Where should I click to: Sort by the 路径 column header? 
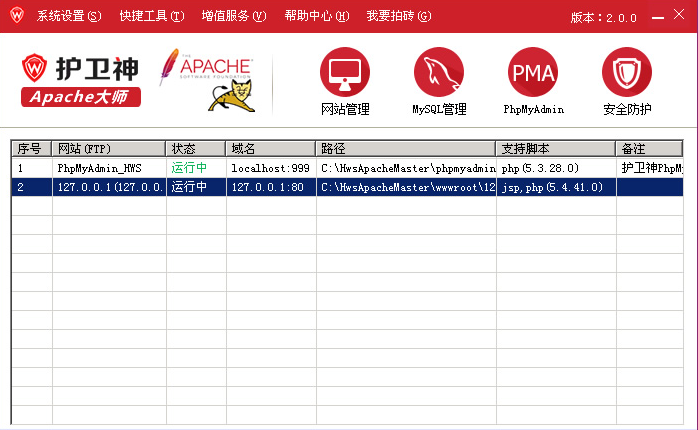406,149
